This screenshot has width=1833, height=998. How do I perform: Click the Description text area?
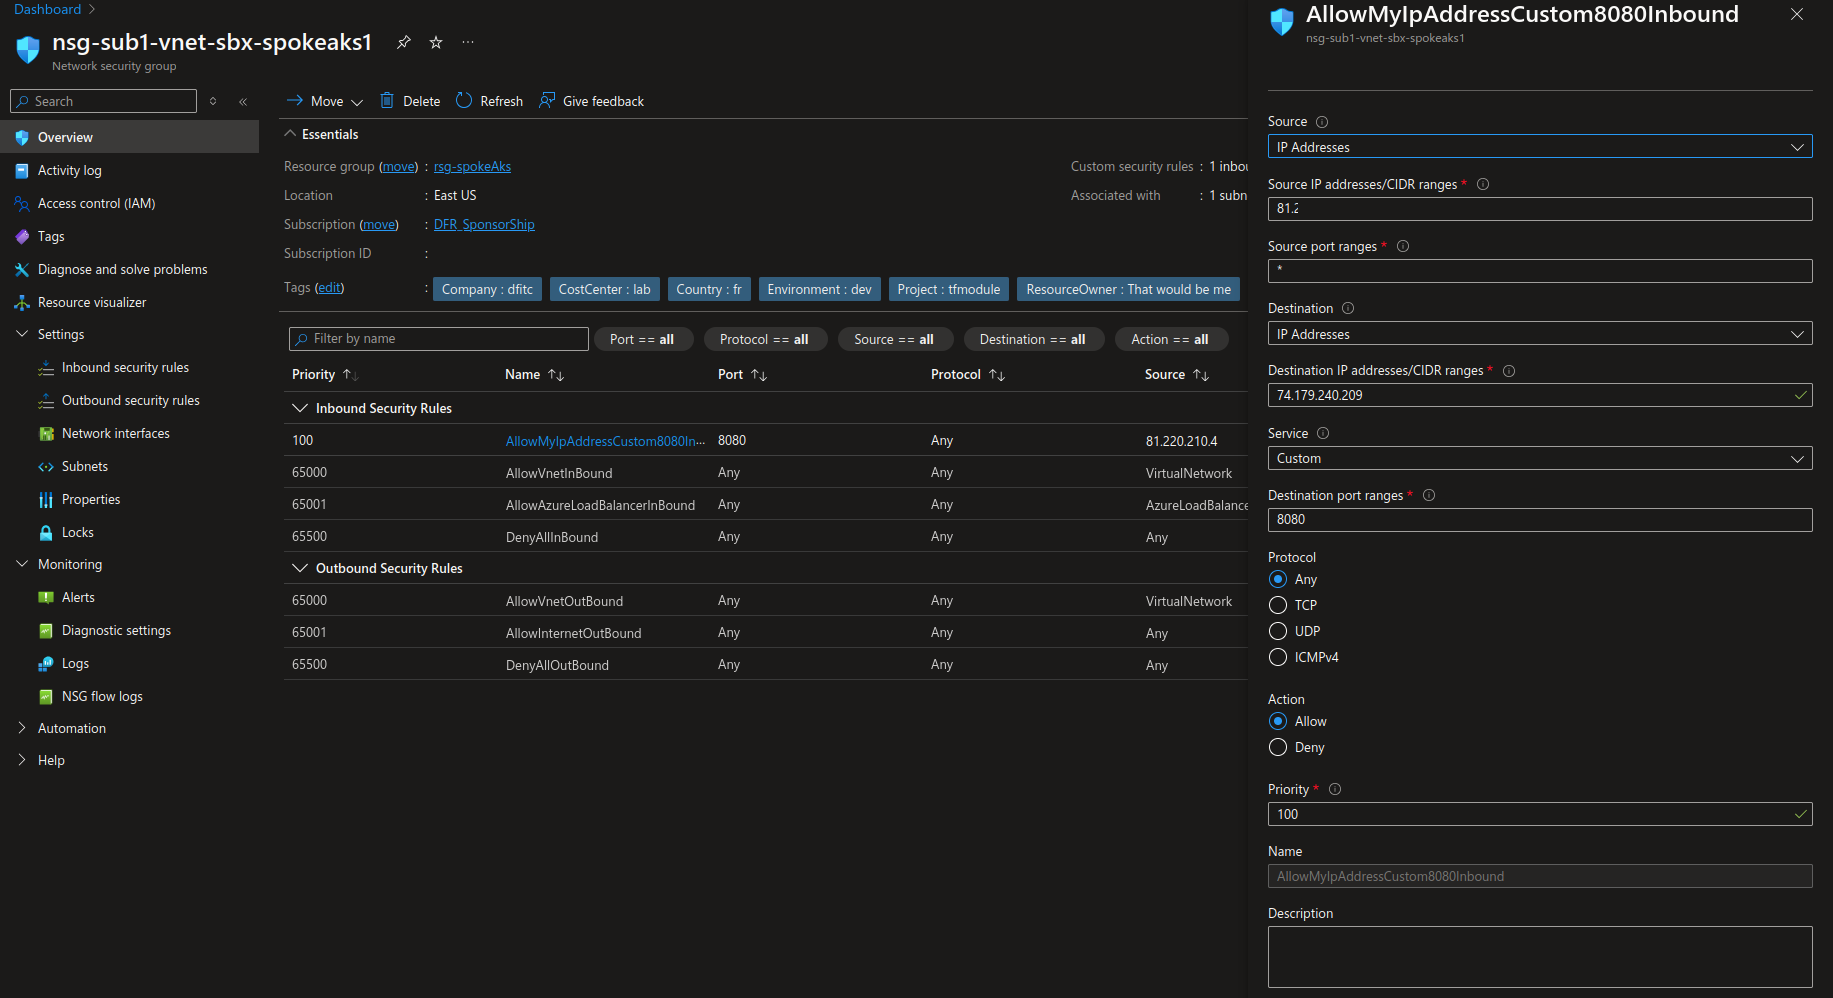coord(1540,957)
